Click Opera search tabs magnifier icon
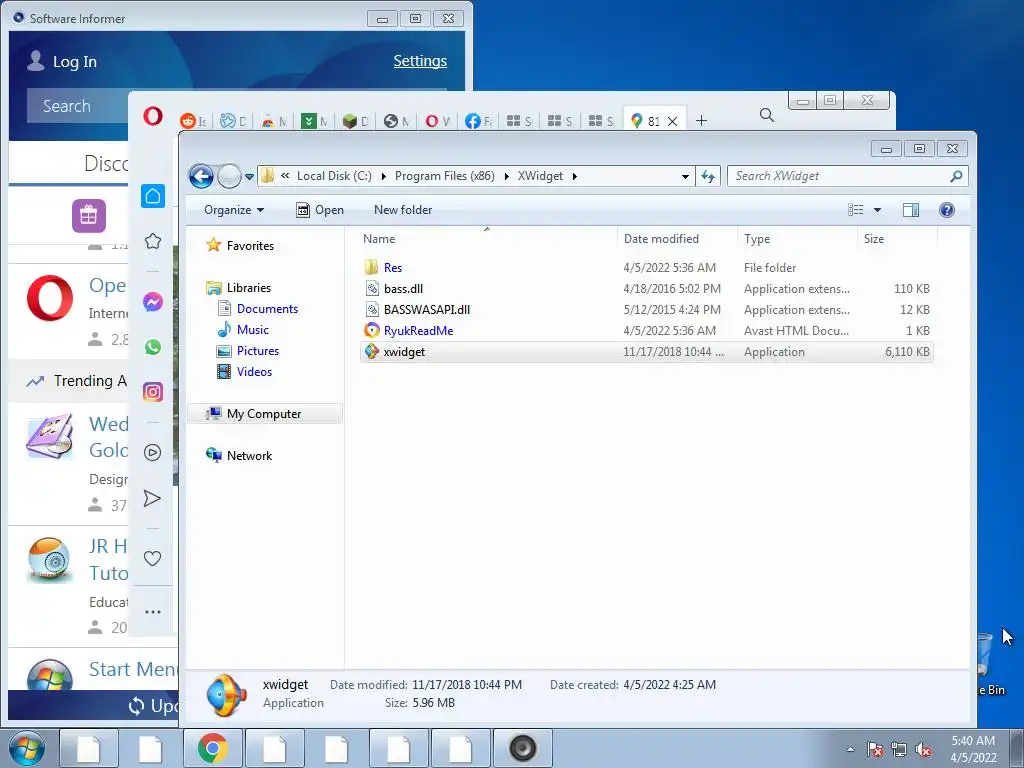This screenshot has width=1024, height=768. pyautogui.click(x=767, y=116)
